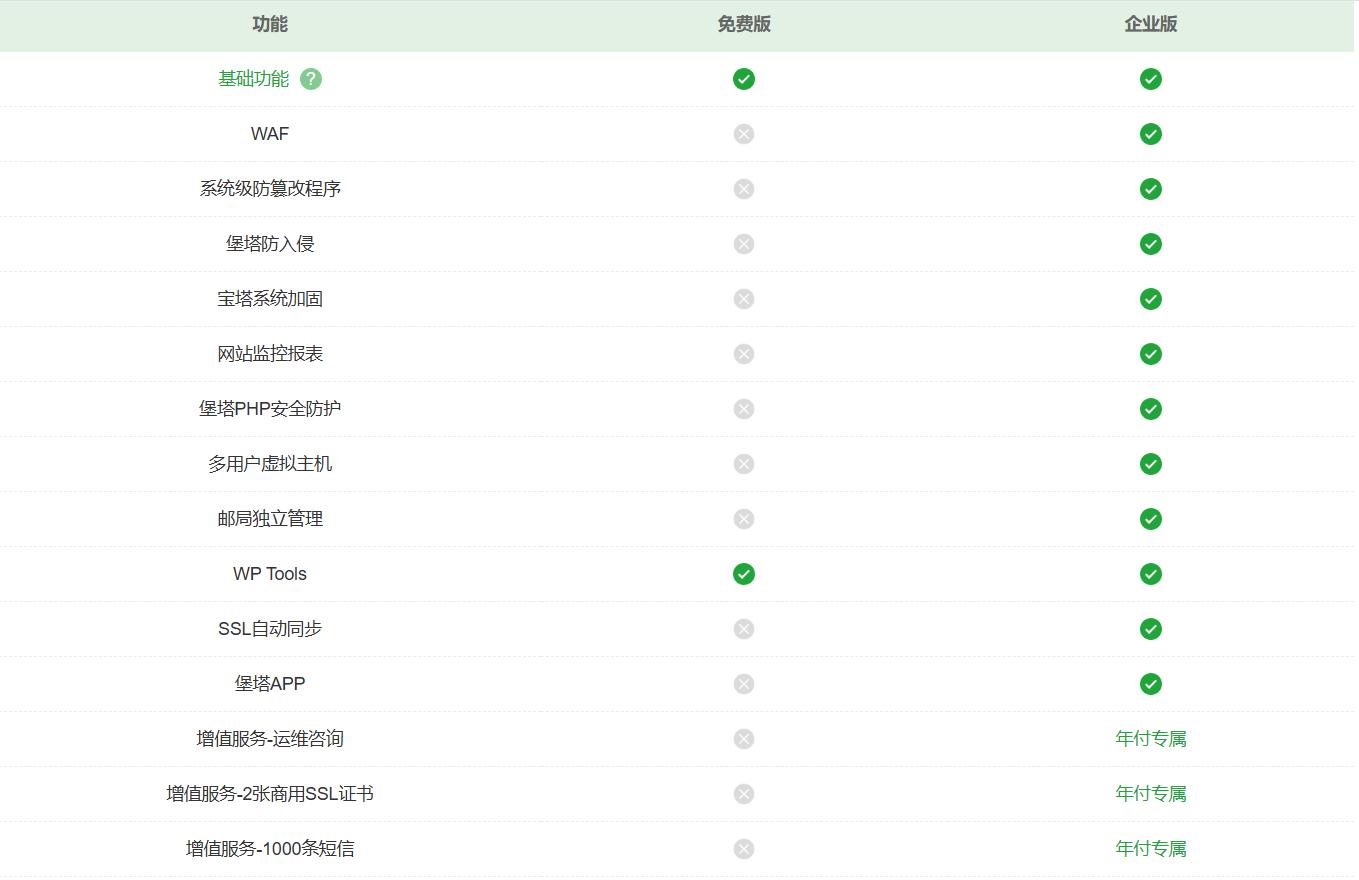The width and height of the screenshot is (1359, 880).
Task: Click the green check for 多用户虚拟主机 under 企业版
Action: (x=1150, y=464)
